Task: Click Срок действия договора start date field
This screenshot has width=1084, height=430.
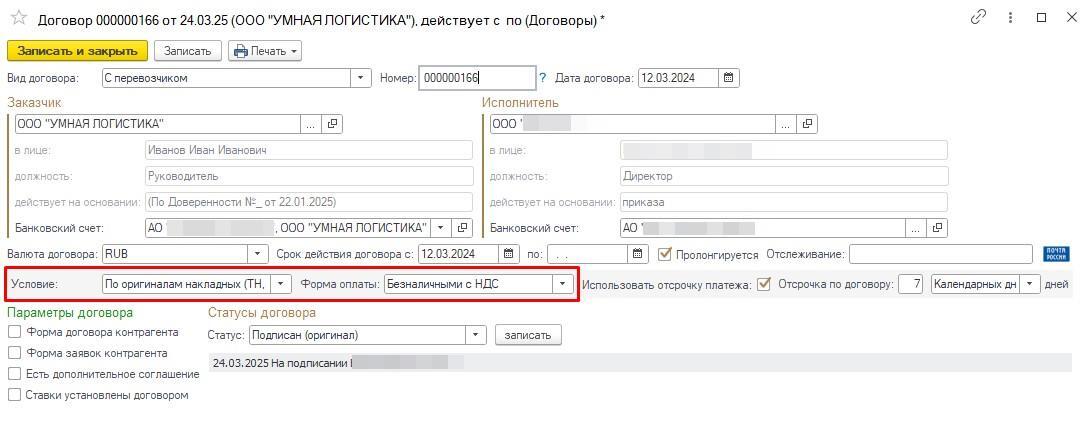Action: pos(459,254)
